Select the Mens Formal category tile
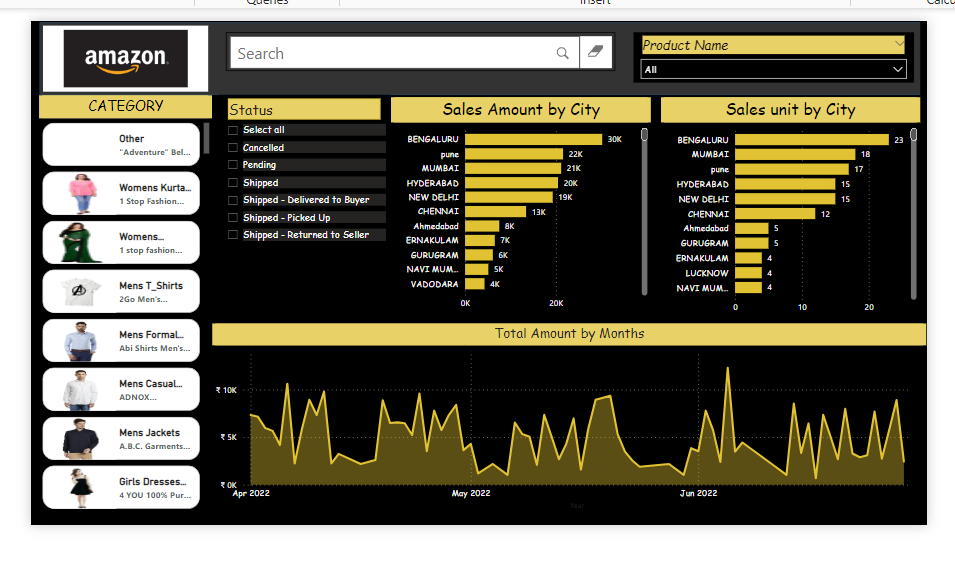Screen dimensions: 955x583 pyautogui.click(x=121, y=340)
